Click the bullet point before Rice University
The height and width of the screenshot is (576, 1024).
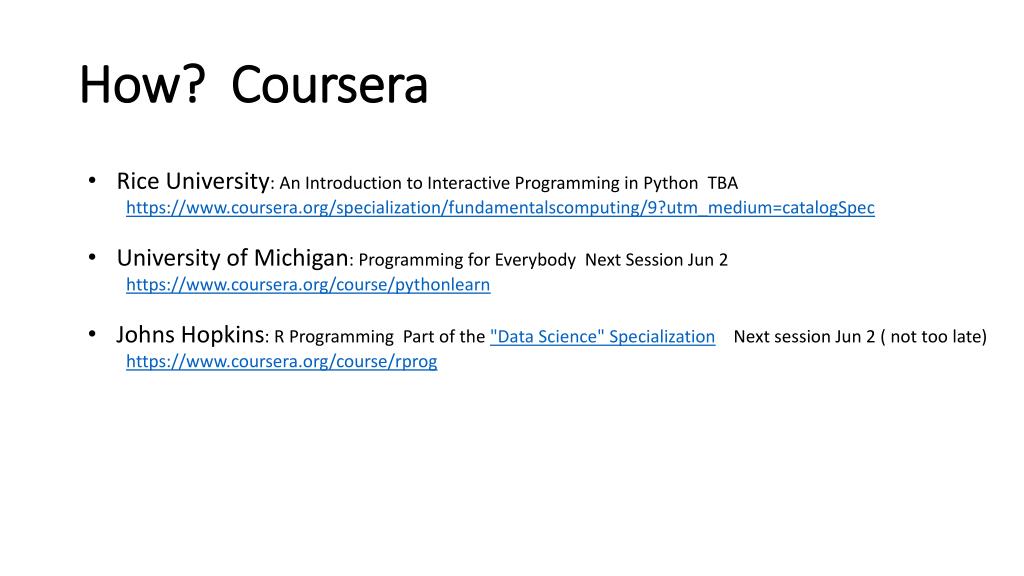coord(92,181)
